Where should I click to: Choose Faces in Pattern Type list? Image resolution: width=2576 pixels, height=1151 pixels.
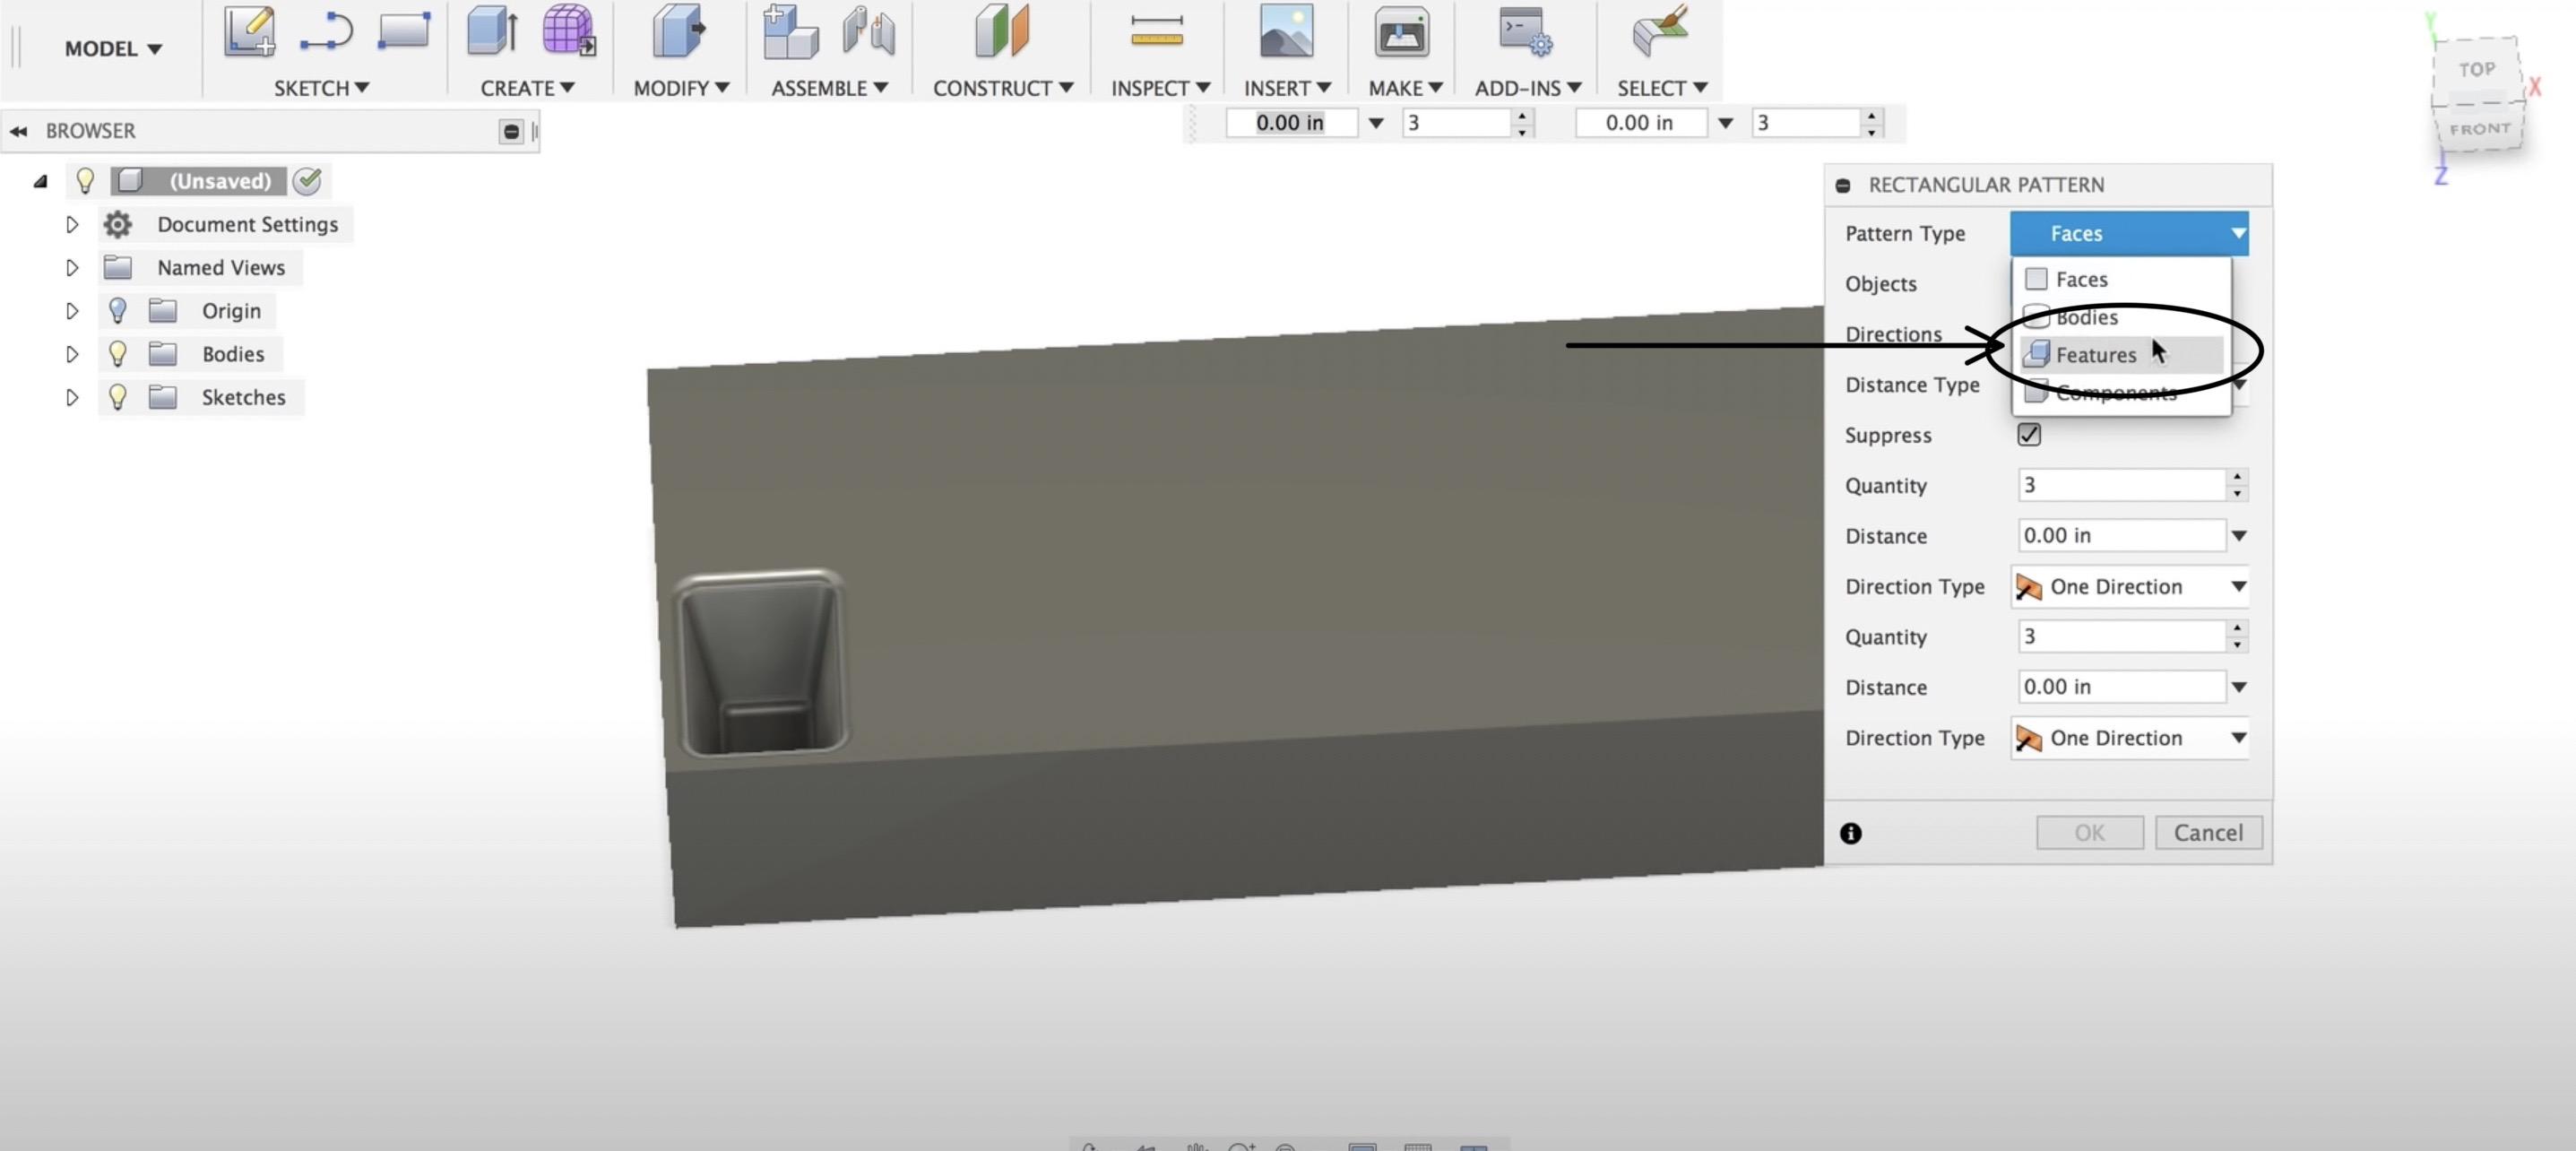[2121, 279]
